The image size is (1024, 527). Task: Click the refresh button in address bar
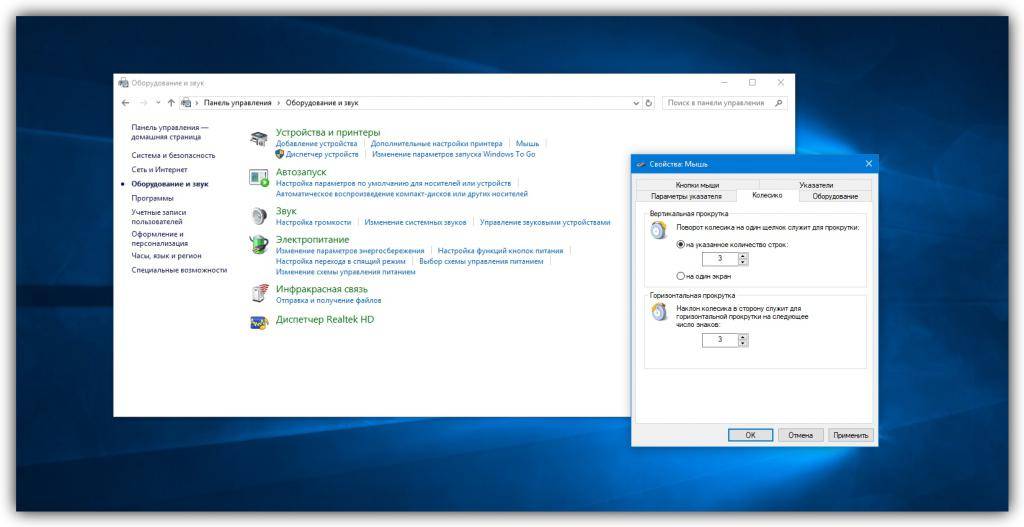(649, 103)
